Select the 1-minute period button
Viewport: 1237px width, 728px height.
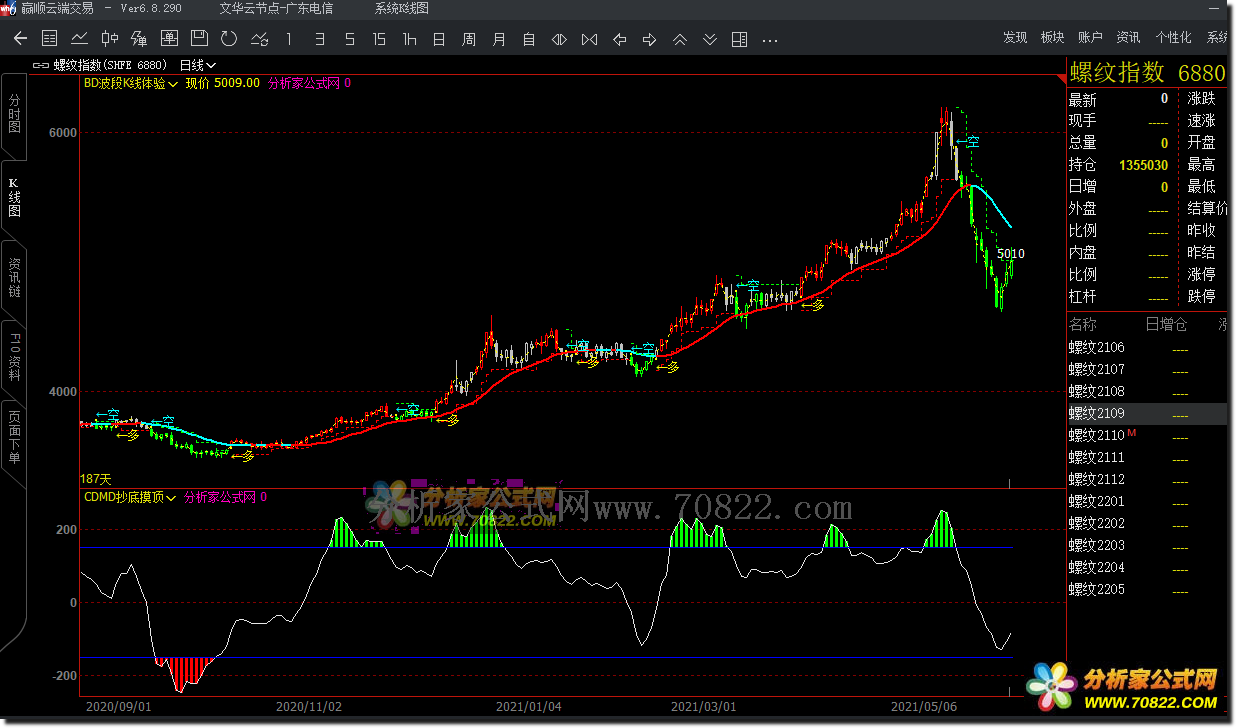289,39
